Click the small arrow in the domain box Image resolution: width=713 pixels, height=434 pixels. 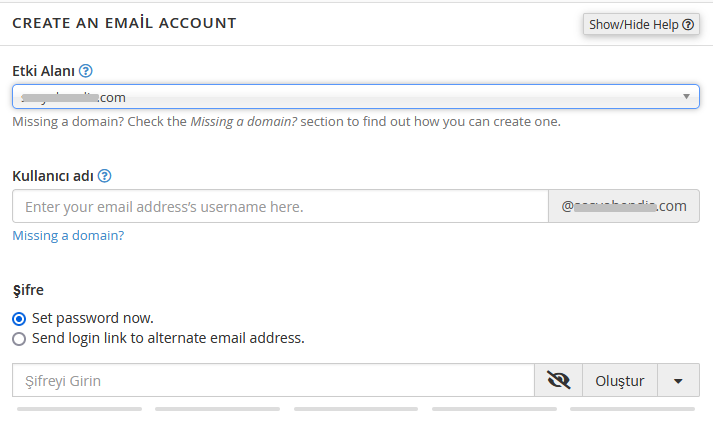tap(686, 96)
